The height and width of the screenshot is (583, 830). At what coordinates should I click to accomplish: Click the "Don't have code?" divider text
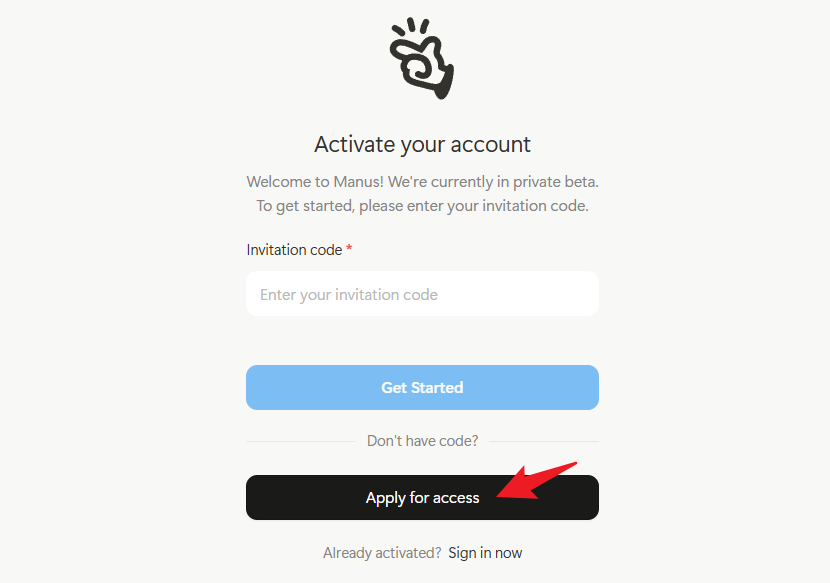422,441
